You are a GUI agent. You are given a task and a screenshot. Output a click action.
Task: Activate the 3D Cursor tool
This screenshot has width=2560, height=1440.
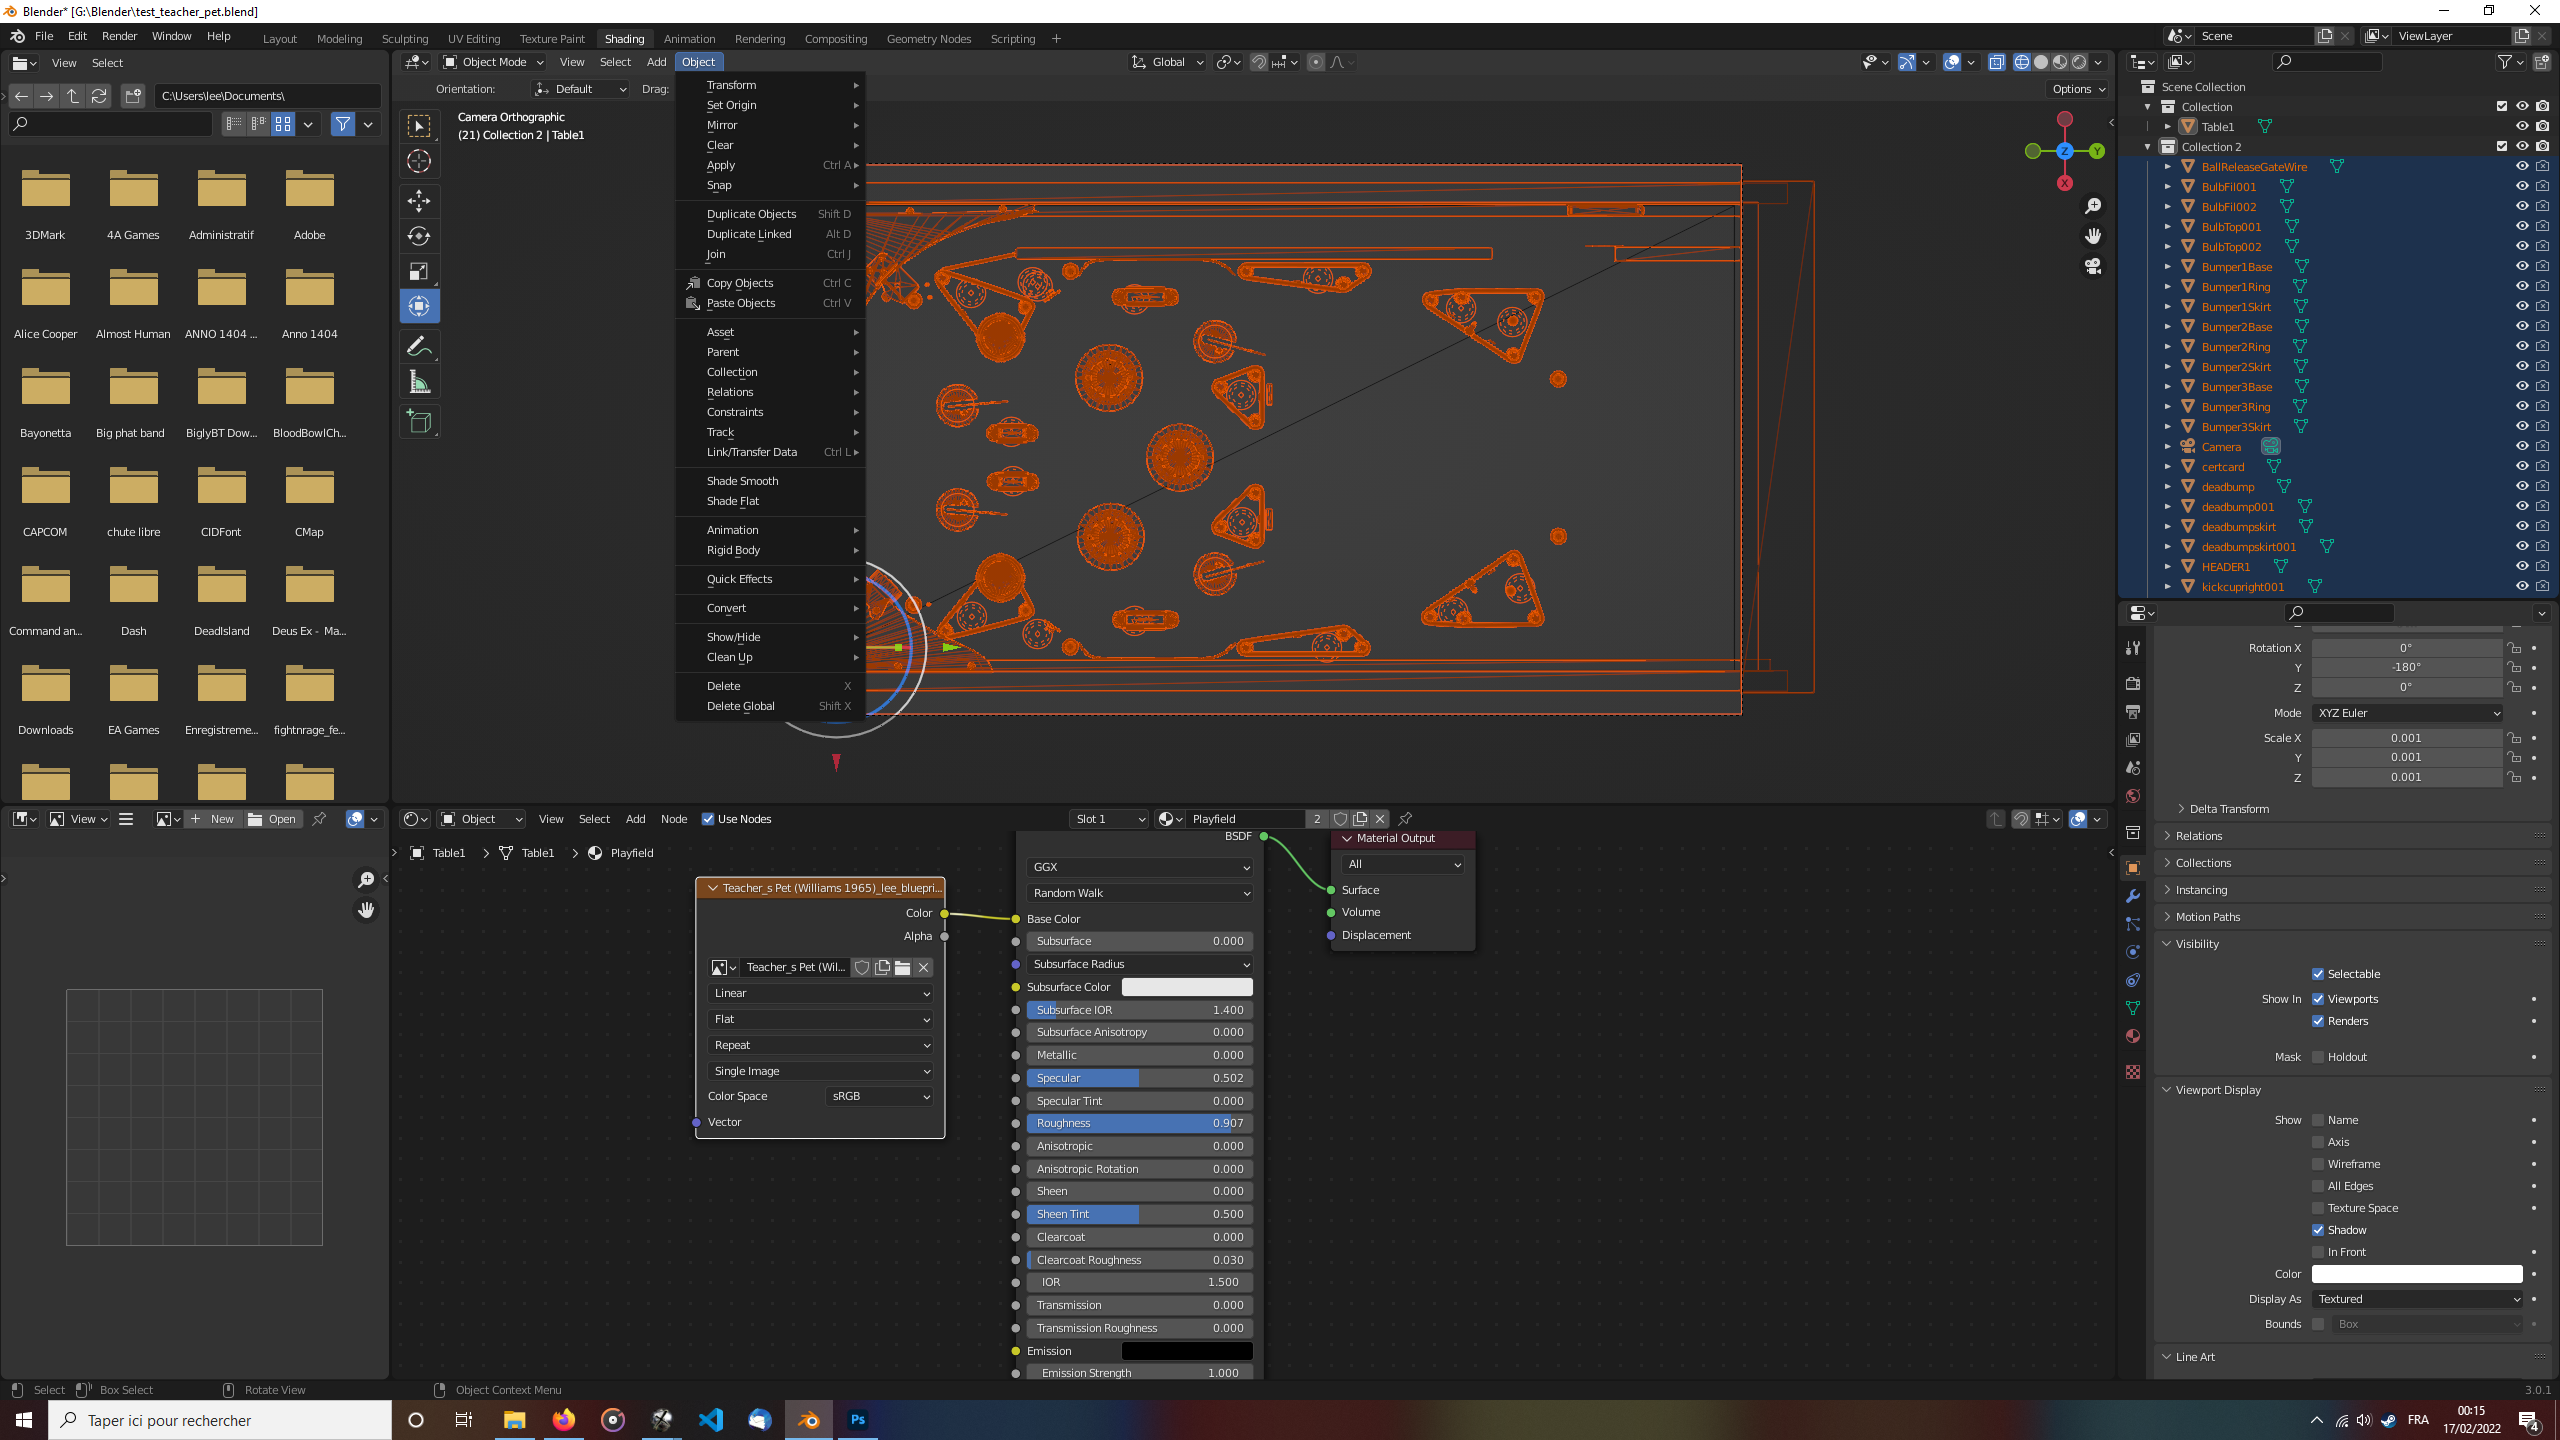419,161
